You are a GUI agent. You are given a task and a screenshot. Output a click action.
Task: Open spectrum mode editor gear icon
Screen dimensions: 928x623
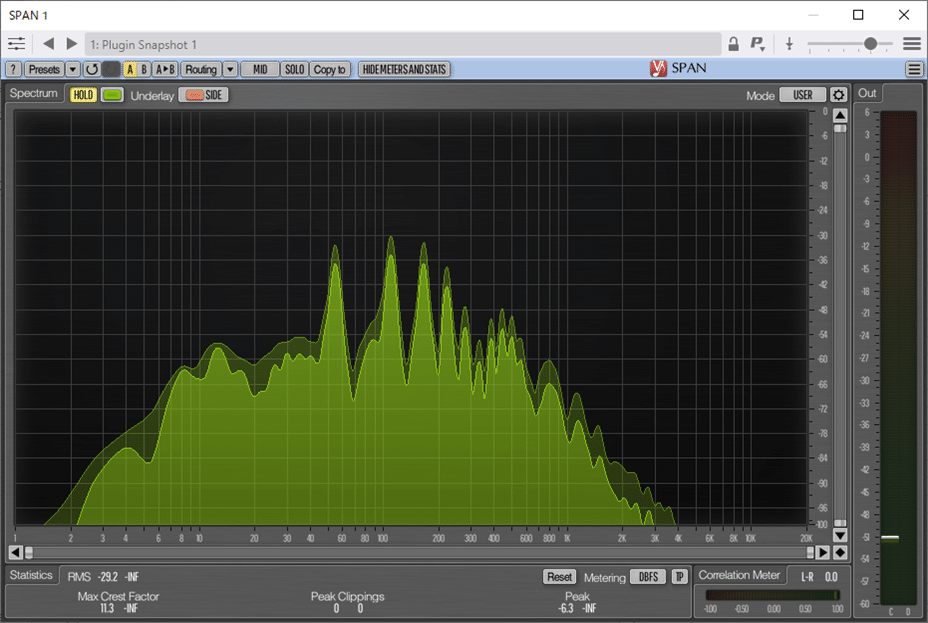(x=838, y=95)
